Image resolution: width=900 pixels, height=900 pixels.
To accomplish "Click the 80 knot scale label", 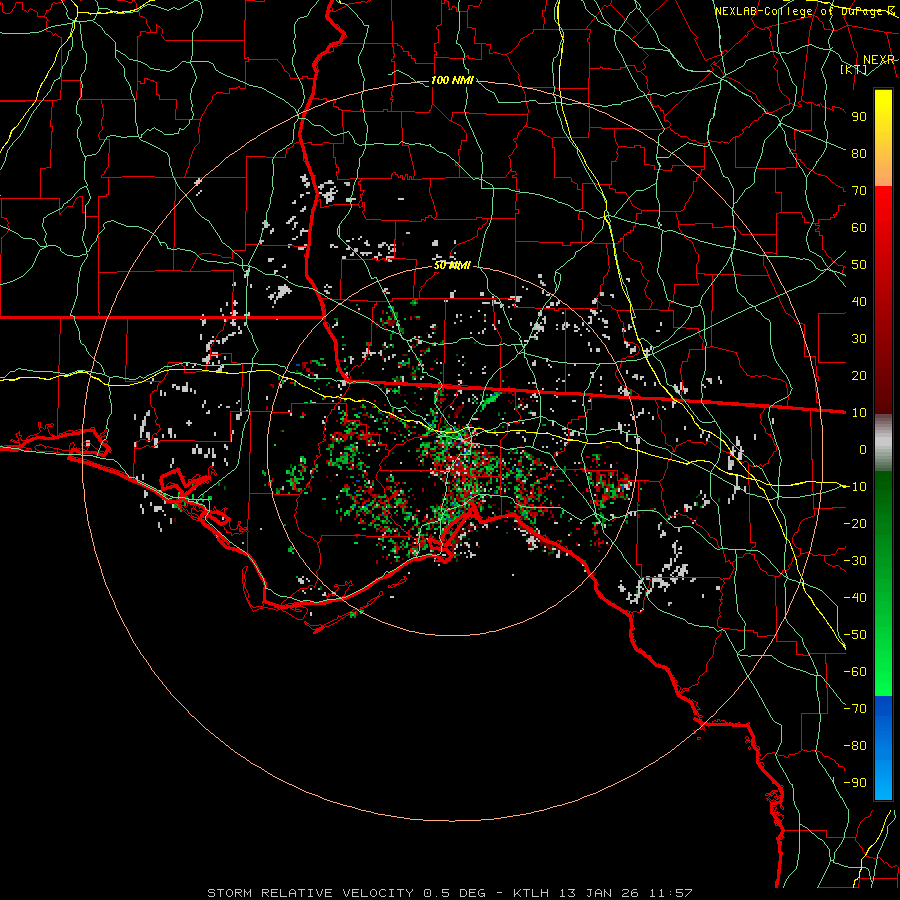I will 859,153.
